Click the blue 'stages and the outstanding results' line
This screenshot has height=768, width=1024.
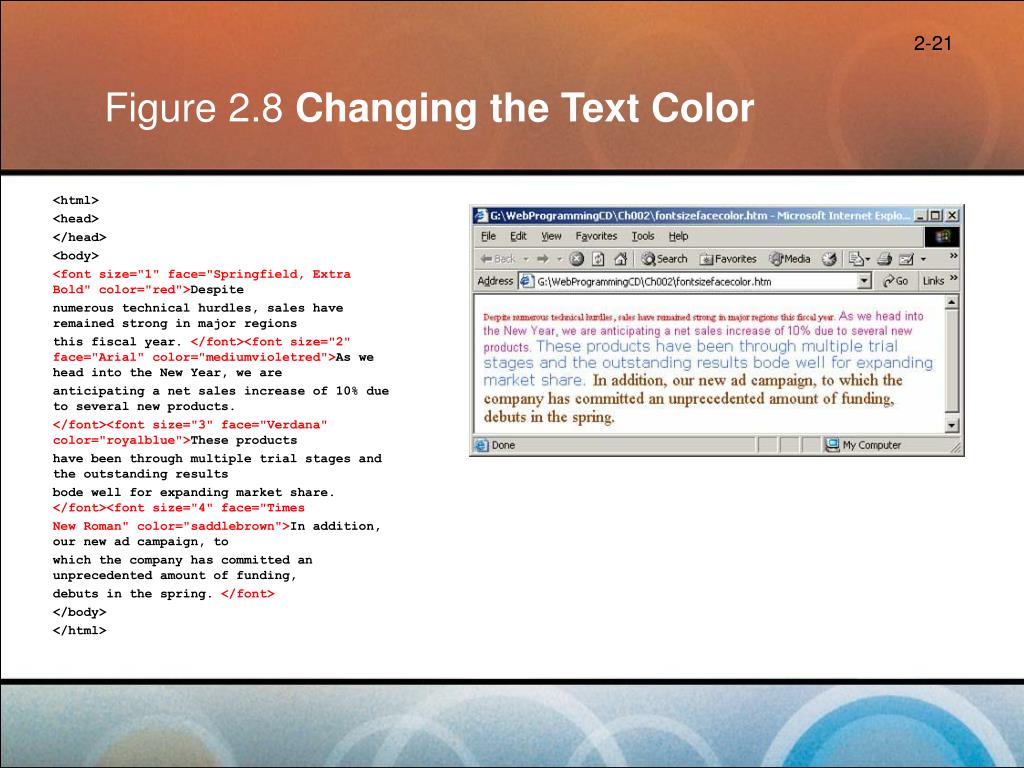tap(708, 363)
